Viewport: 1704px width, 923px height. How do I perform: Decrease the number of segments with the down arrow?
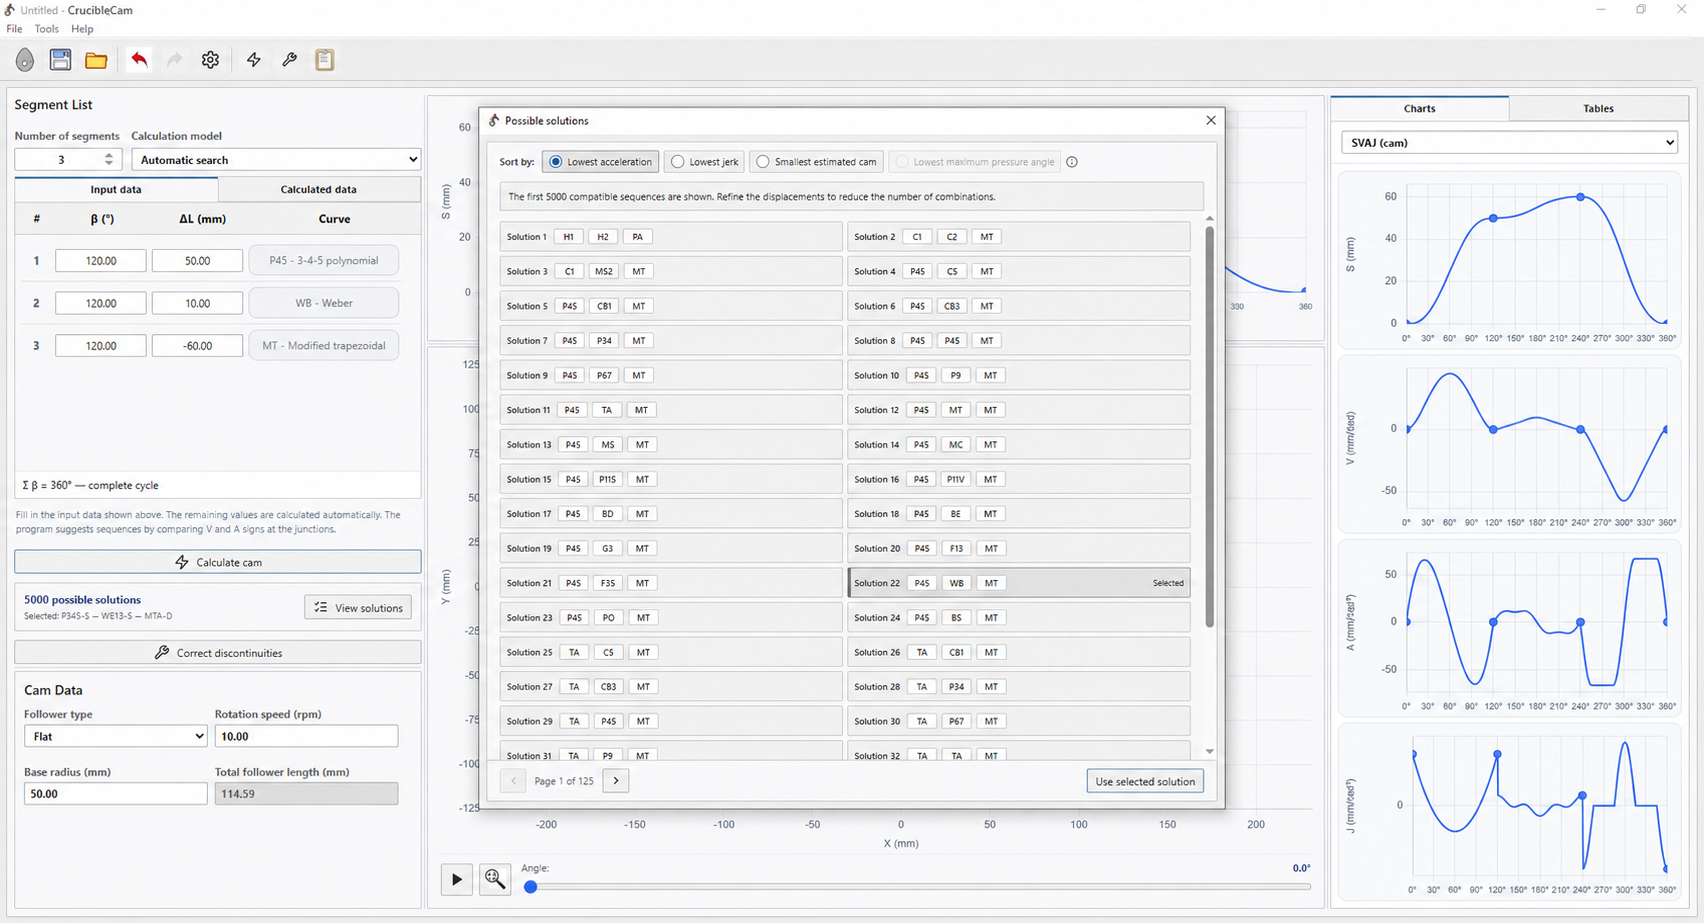109,165
